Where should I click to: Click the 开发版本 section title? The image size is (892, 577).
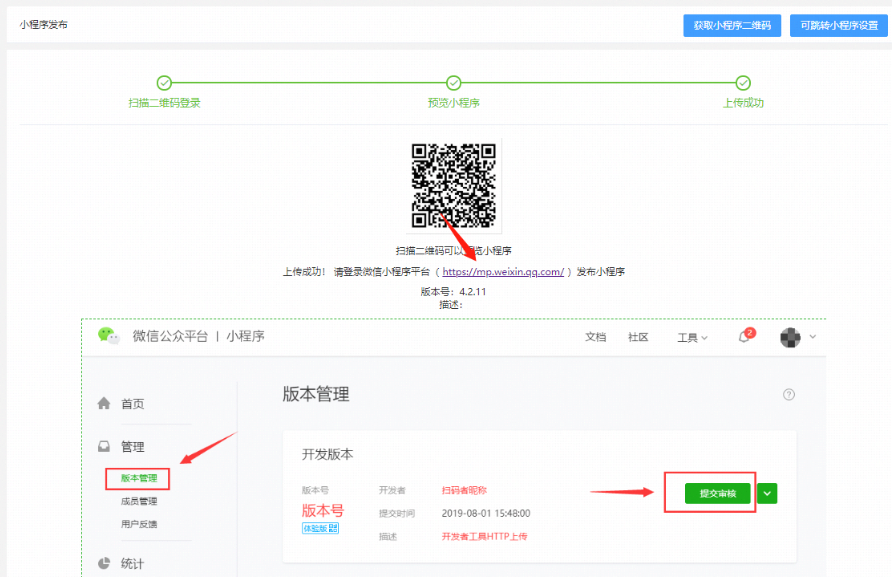pos(327,454)
